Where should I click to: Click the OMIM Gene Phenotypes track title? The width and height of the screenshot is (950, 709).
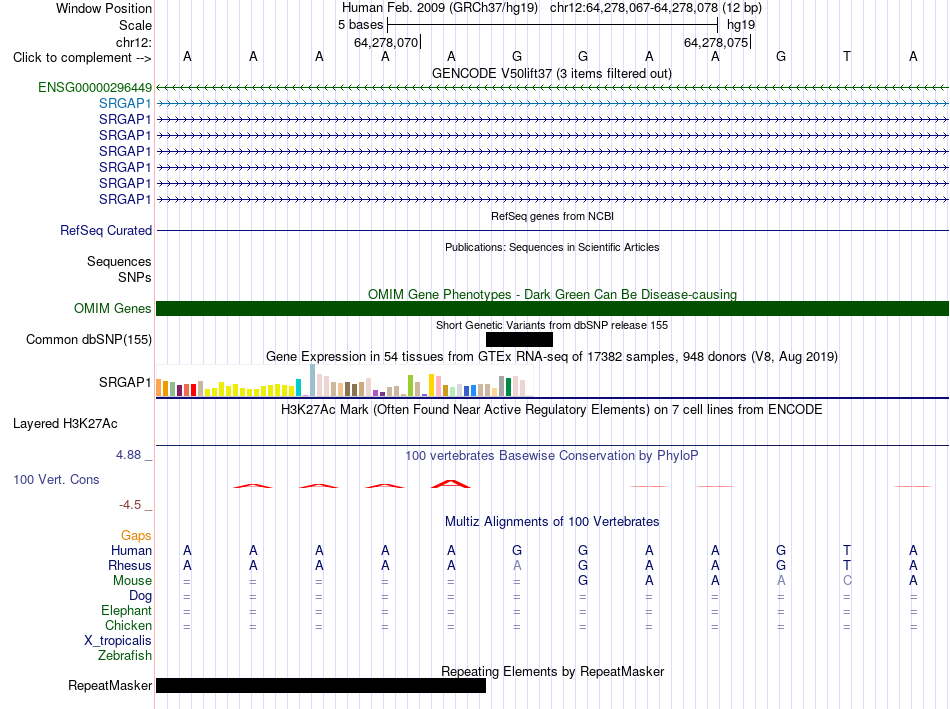552,295
